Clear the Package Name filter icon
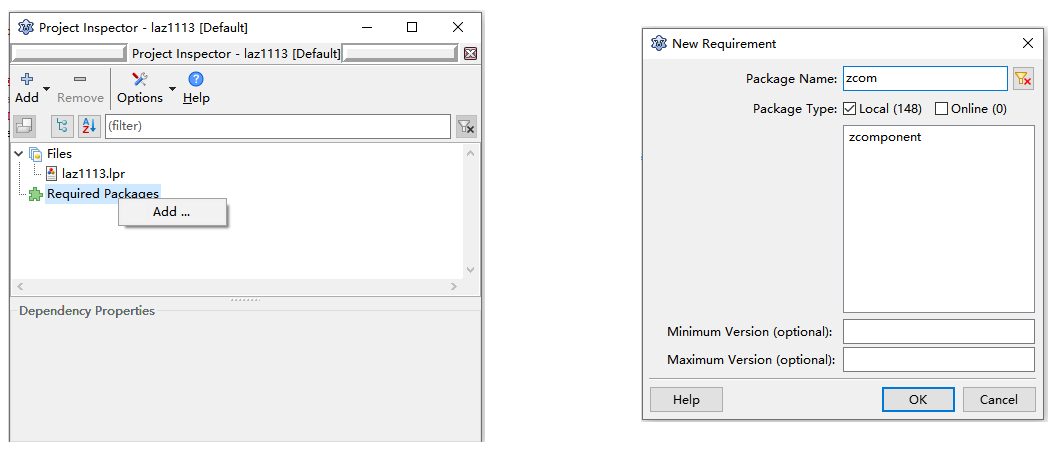This screenshot has height=455, width=1064. click(1023, 79)
